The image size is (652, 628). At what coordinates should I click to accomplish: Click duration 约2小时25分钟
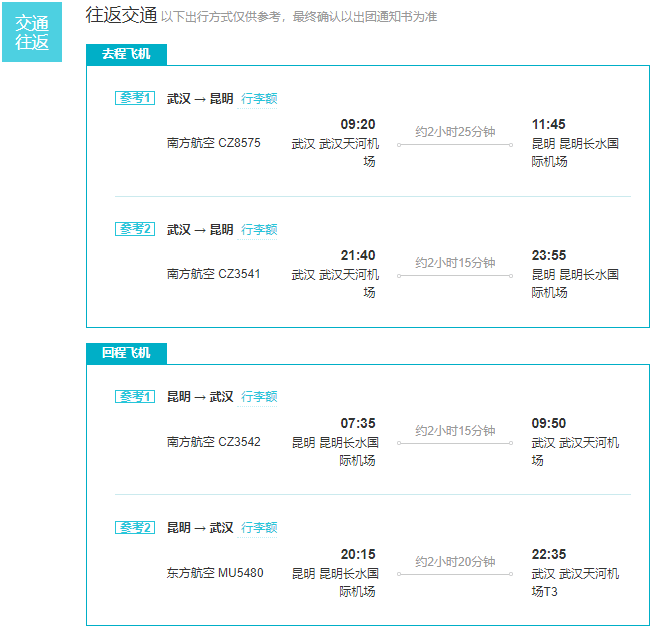tap(455, 132)
